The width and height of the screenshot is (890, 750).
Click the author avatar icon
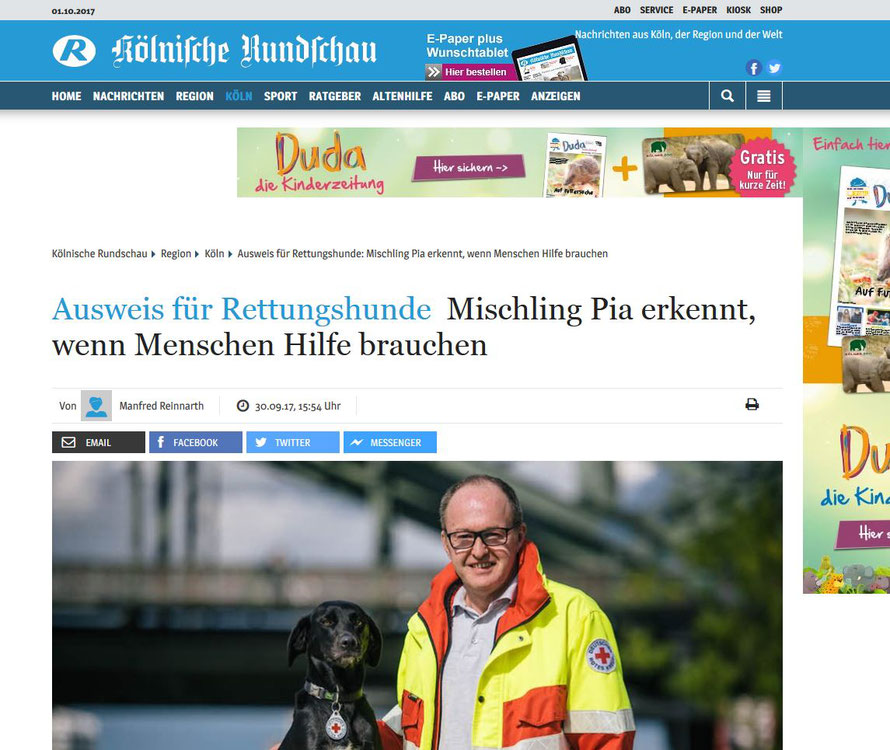(x=96, y=405)
